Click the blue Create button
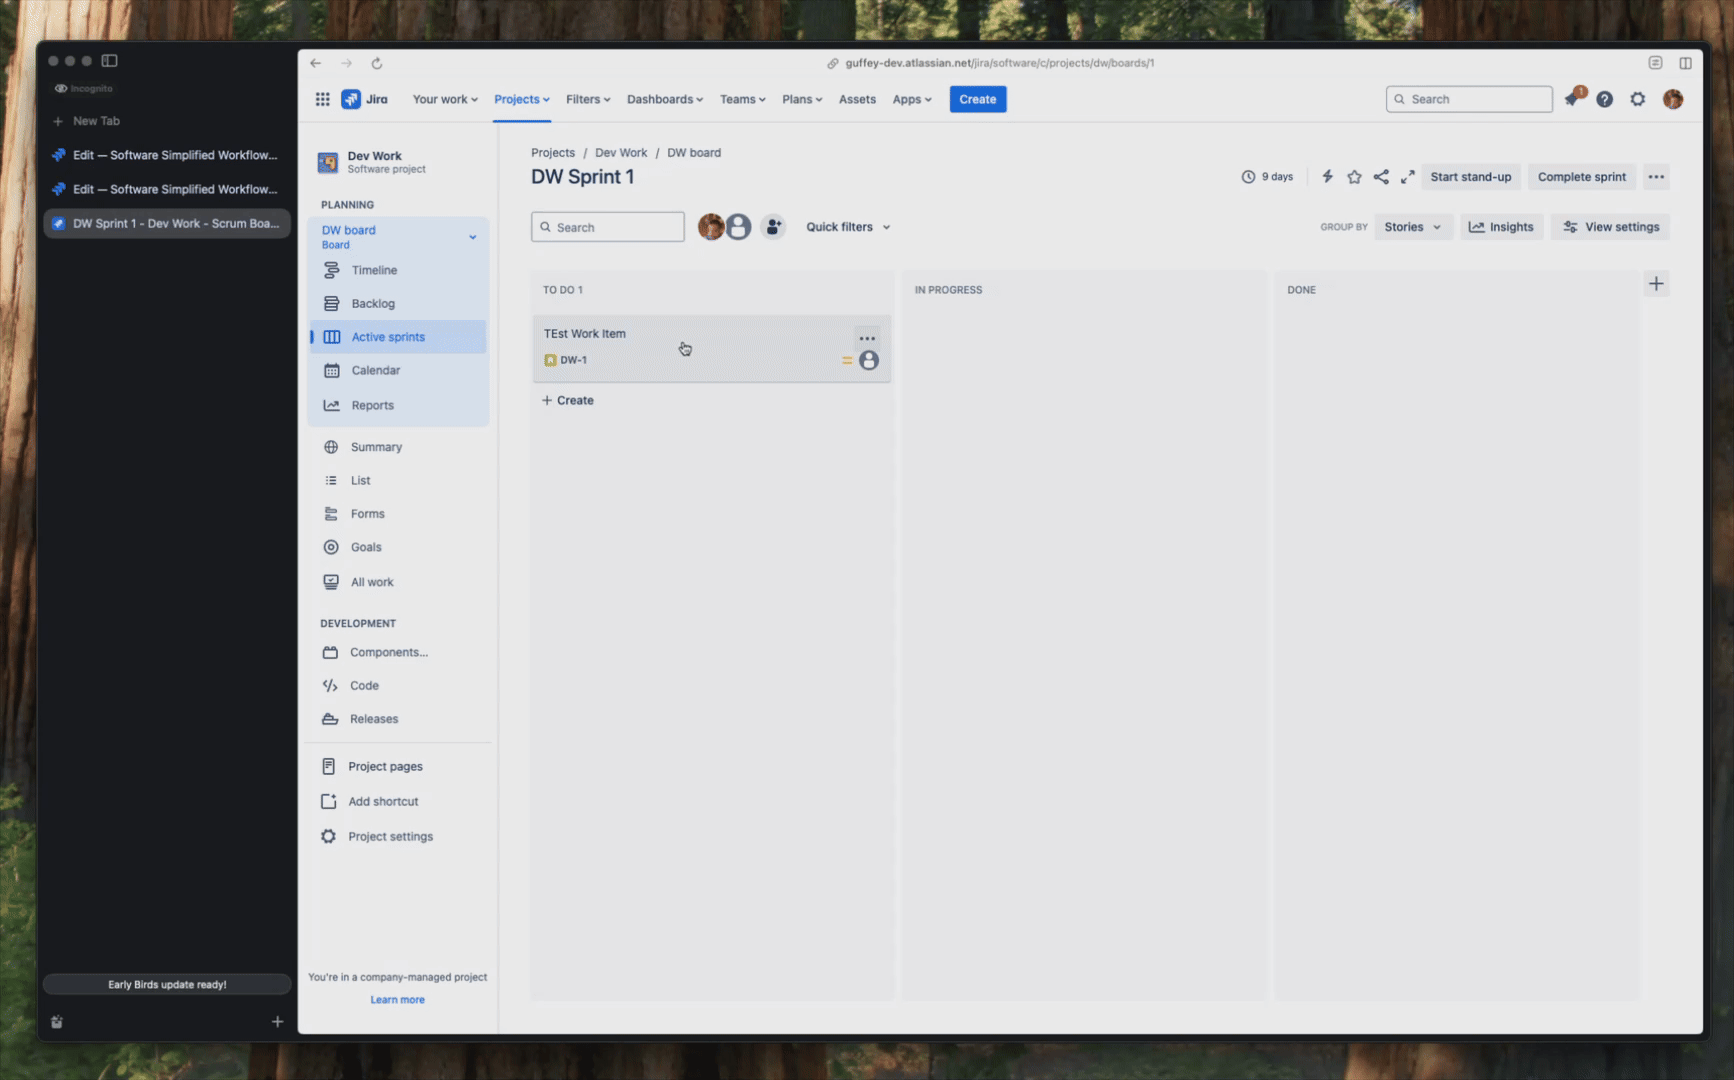Viewport: 1734px width, 1080px height. click(977, 99)
